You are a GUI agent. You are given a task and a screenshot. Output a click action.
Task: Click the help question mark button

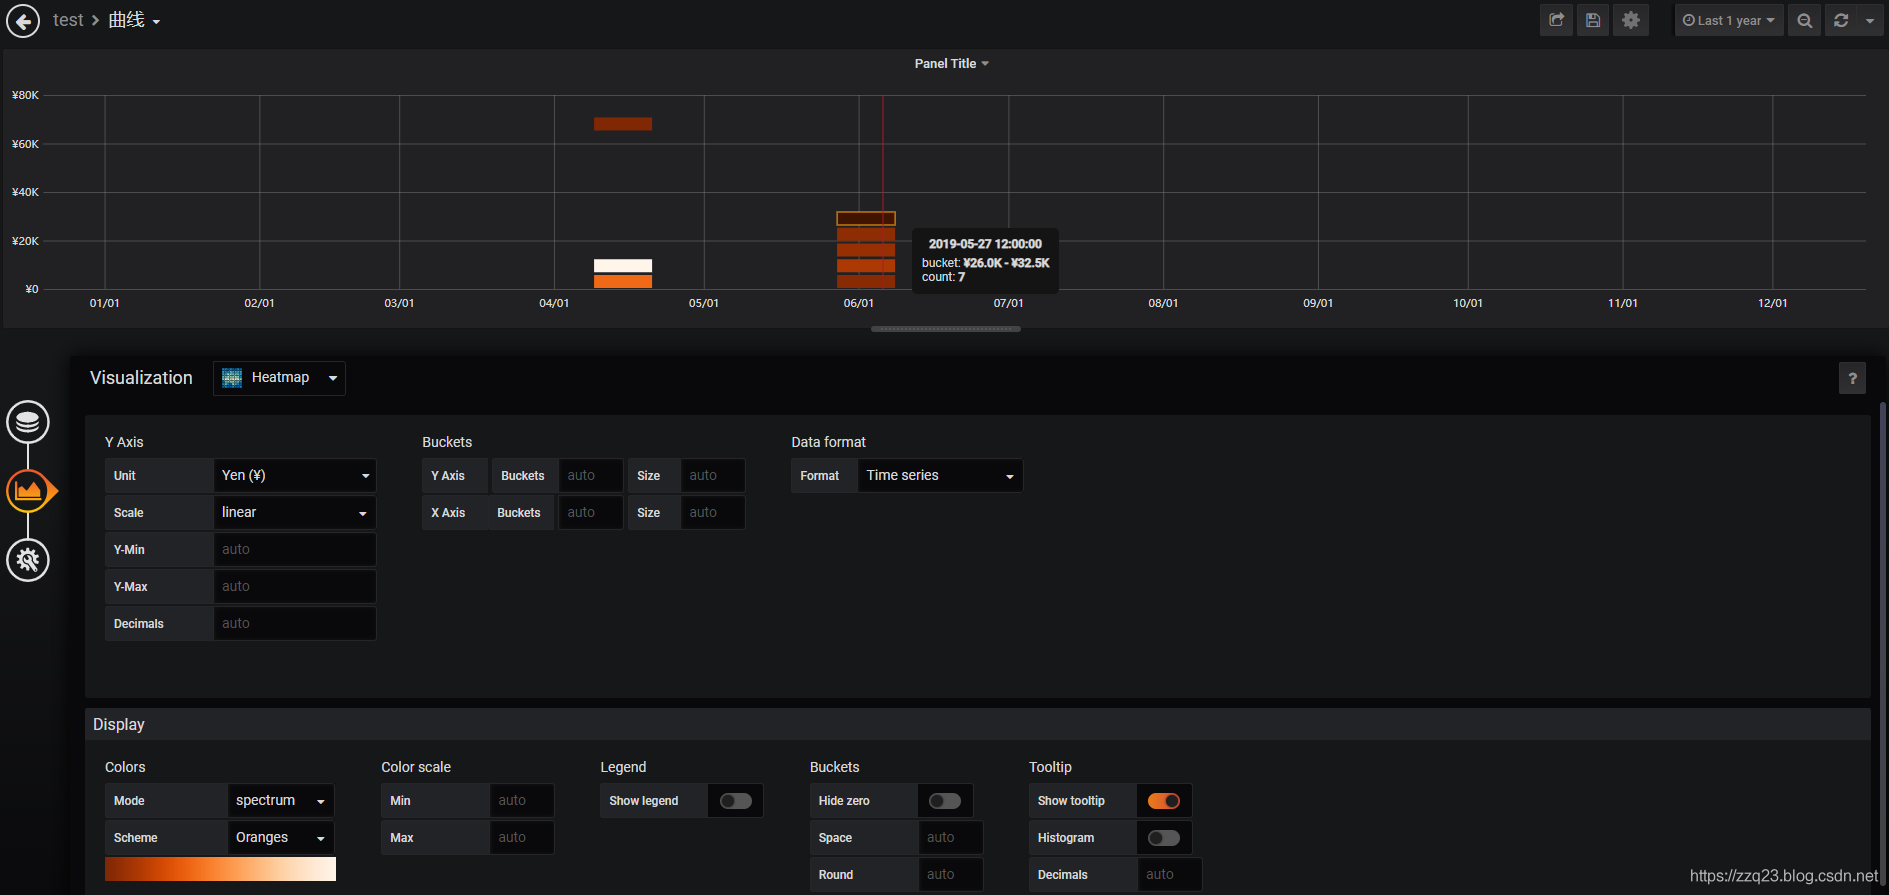pos(1852,378)
